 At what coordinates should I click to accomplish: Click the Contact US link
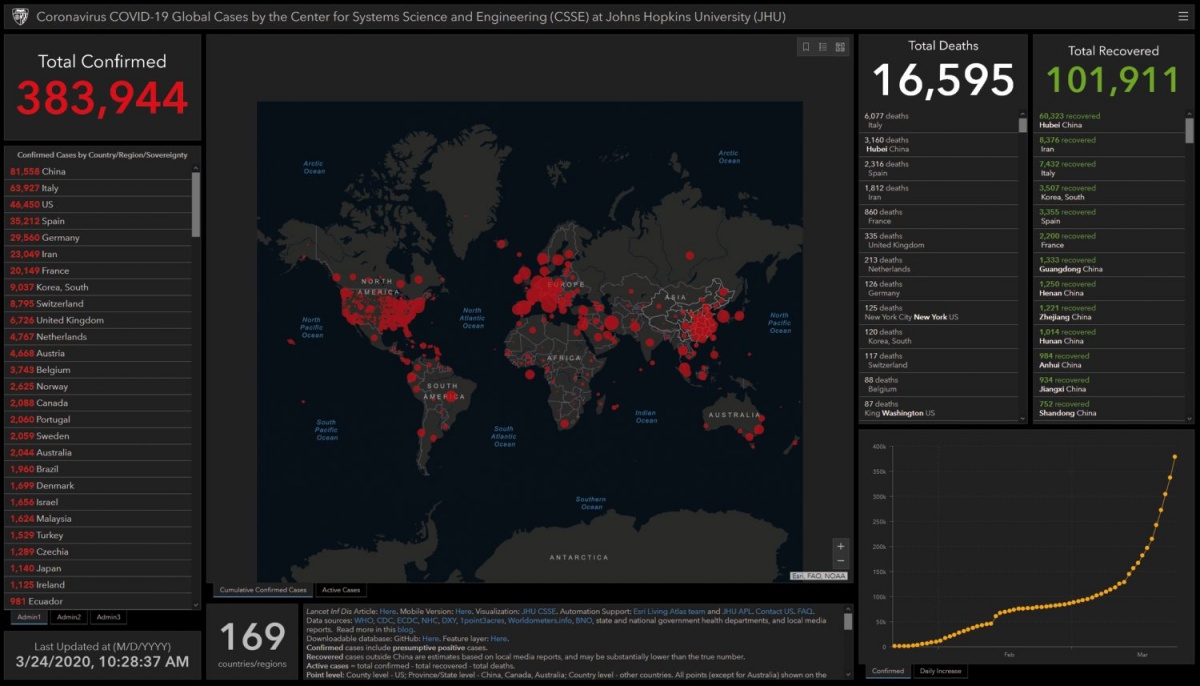click(776, 610)
